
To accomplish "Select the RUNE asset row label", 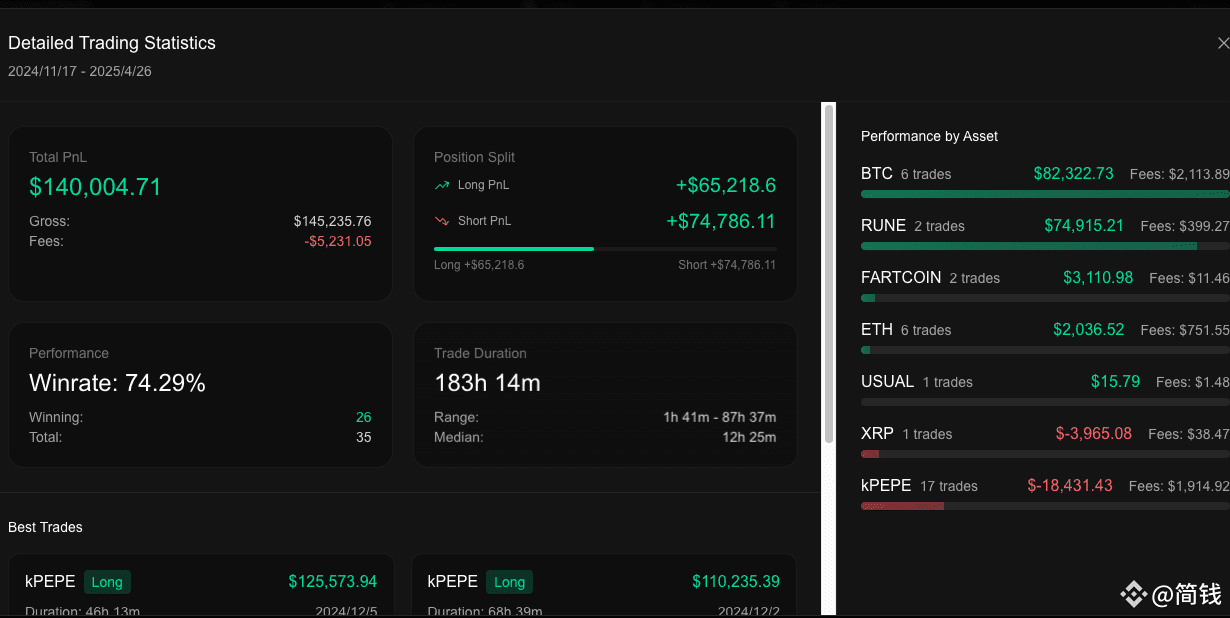I will point(883,225).
